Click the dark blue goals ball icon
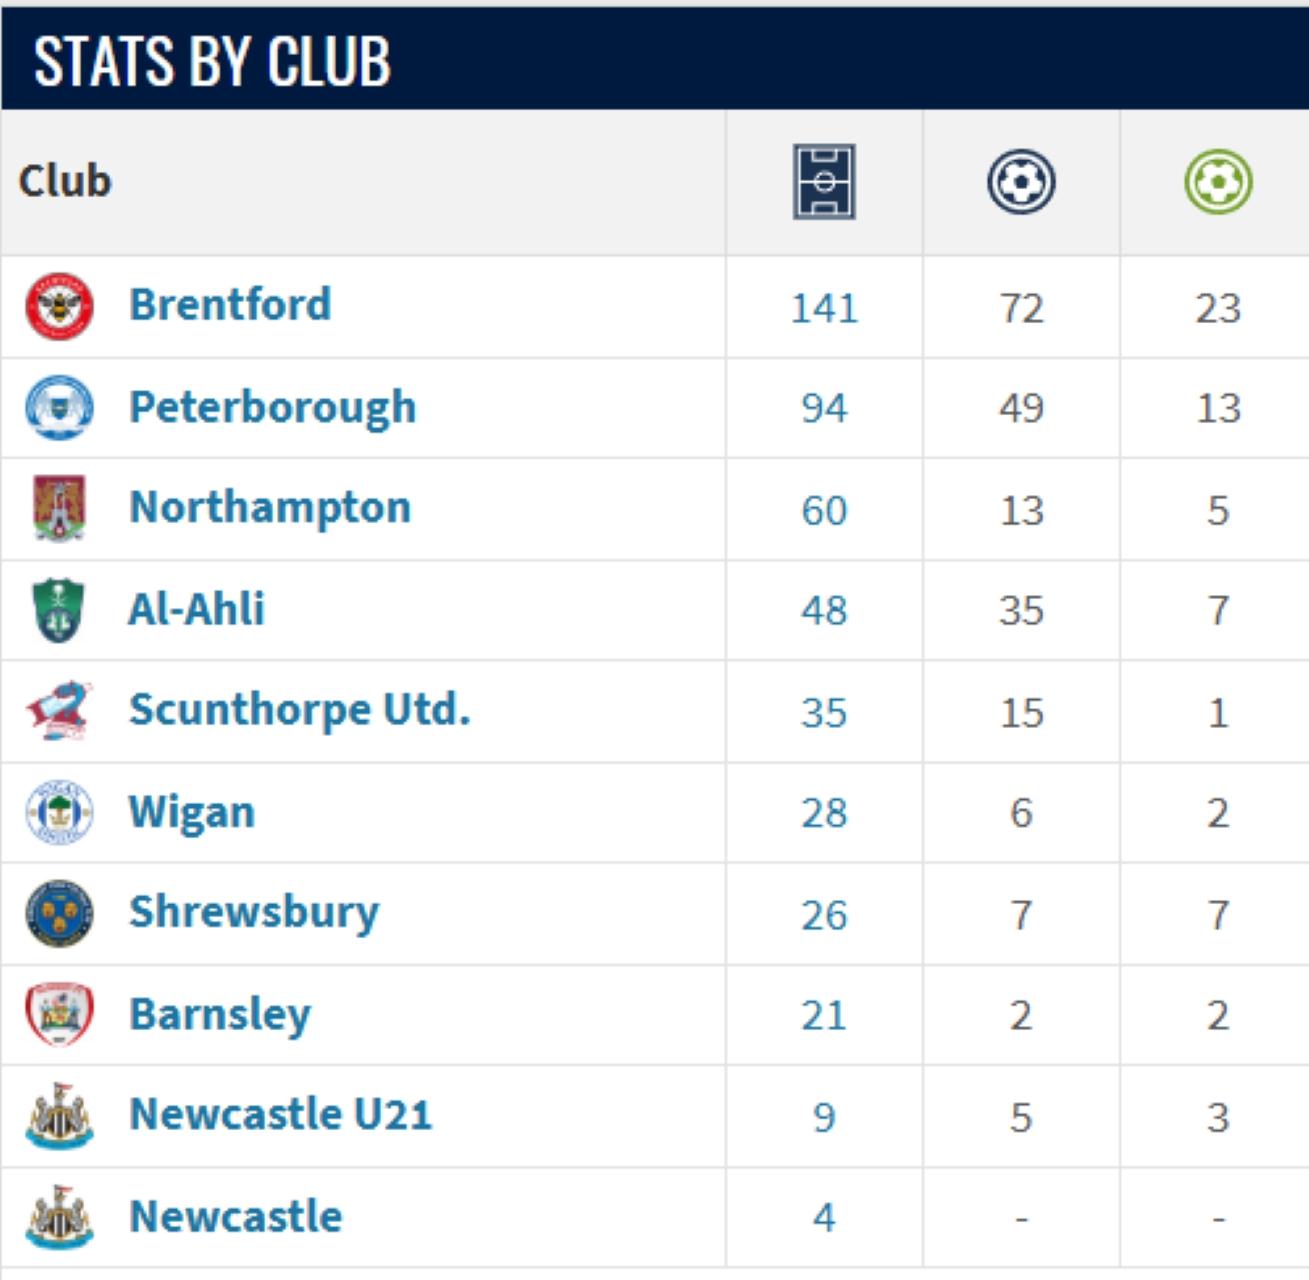The height and width of the screenshot is (1280, 1309). [x=1021, y=182]
